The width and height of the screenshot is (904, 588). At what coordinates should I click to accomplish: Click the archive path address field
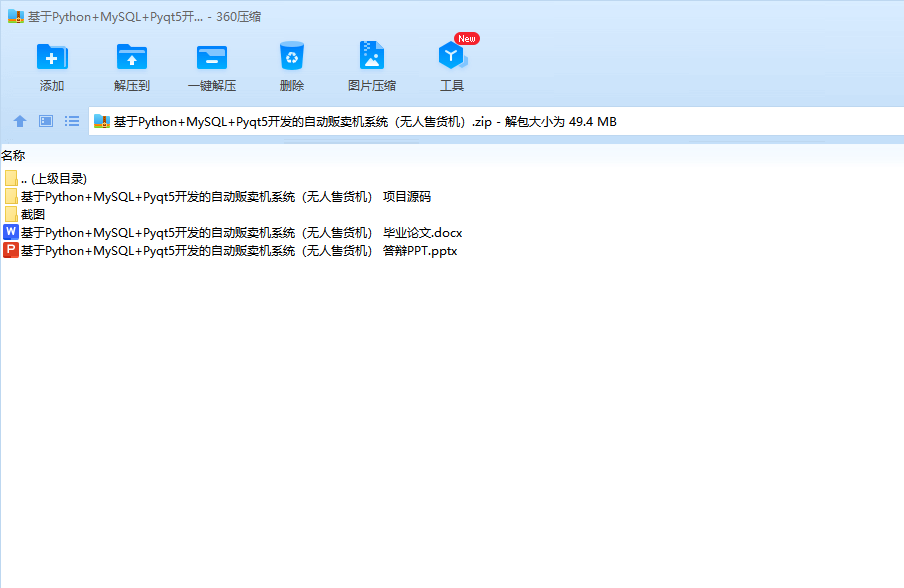[x=496, y=122]
